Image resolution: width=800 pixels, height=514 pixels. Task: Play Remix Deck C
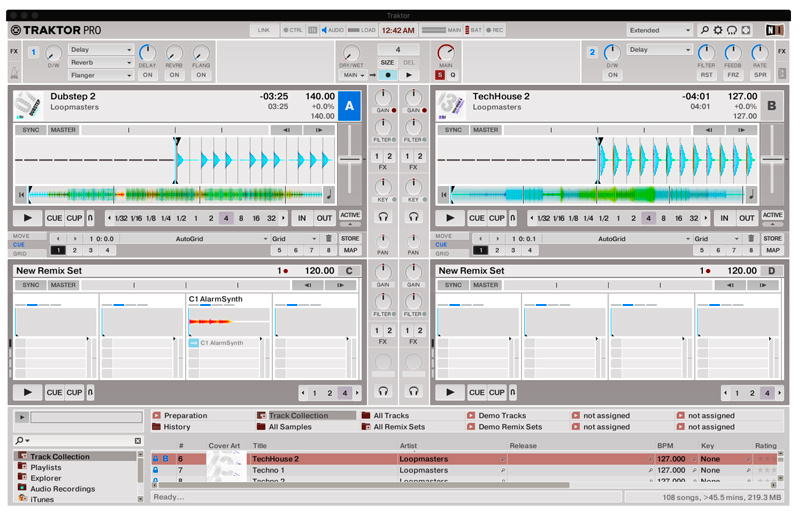(28, 392)
